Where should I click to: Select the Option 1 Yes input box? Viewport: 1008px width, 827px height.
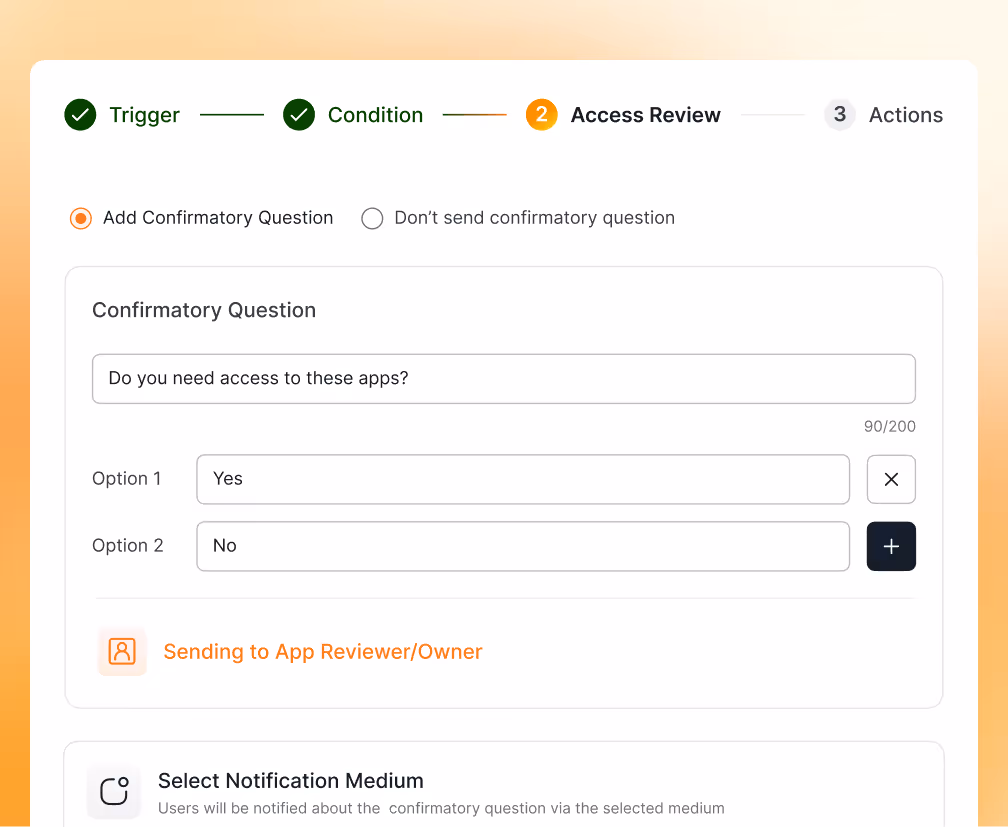tap(523, 479)
